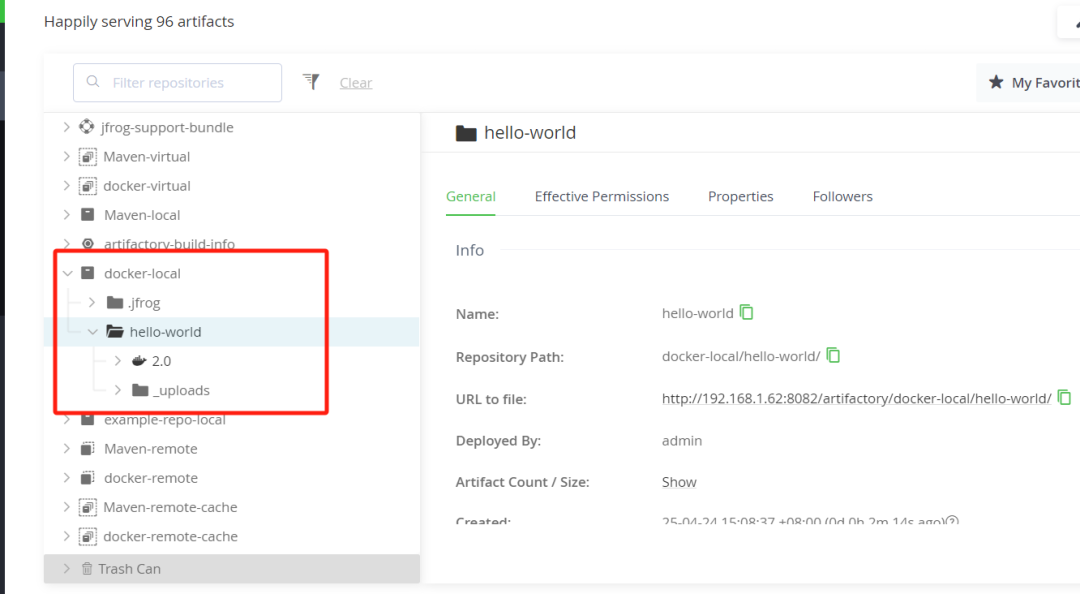
Task: Copy the hello-world name value
Action: click(x=747, y=312)
